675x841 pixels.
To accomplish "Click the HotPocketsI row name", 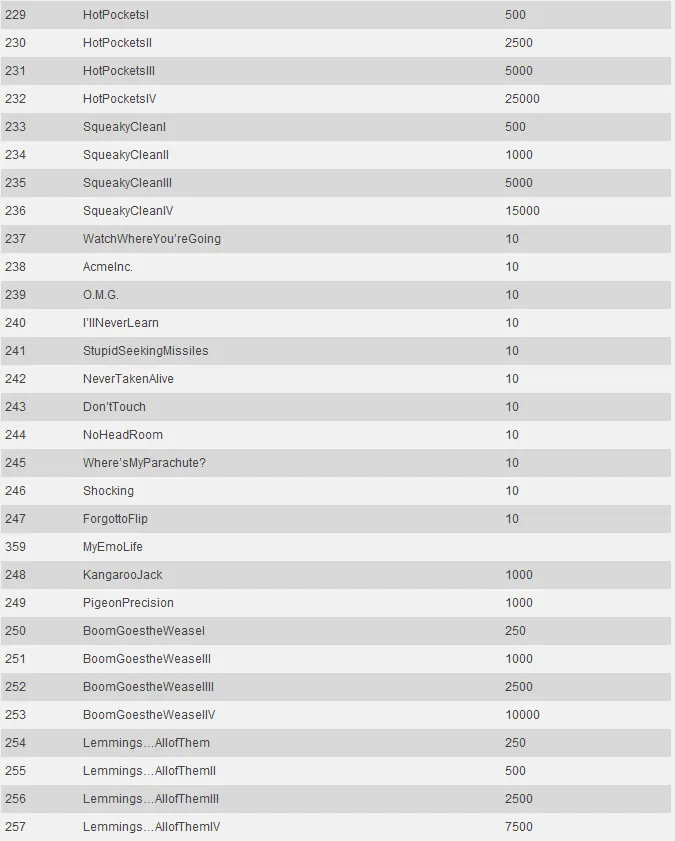I will coord(116,15).
